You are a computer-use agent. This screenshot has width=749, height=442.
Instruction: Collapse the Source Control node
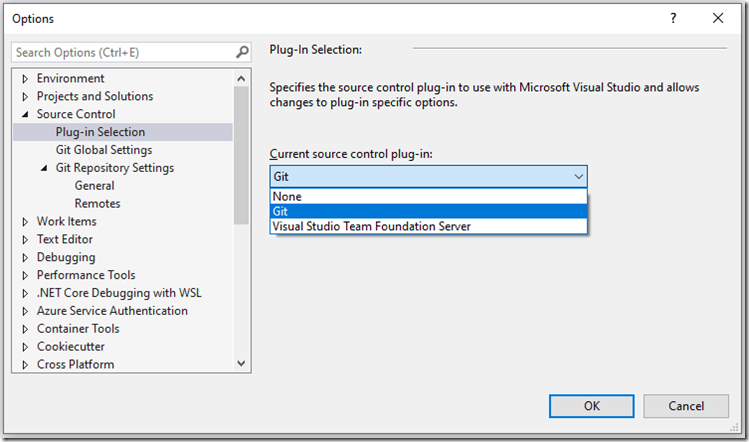pyautogui.click(x=25, y=115)
